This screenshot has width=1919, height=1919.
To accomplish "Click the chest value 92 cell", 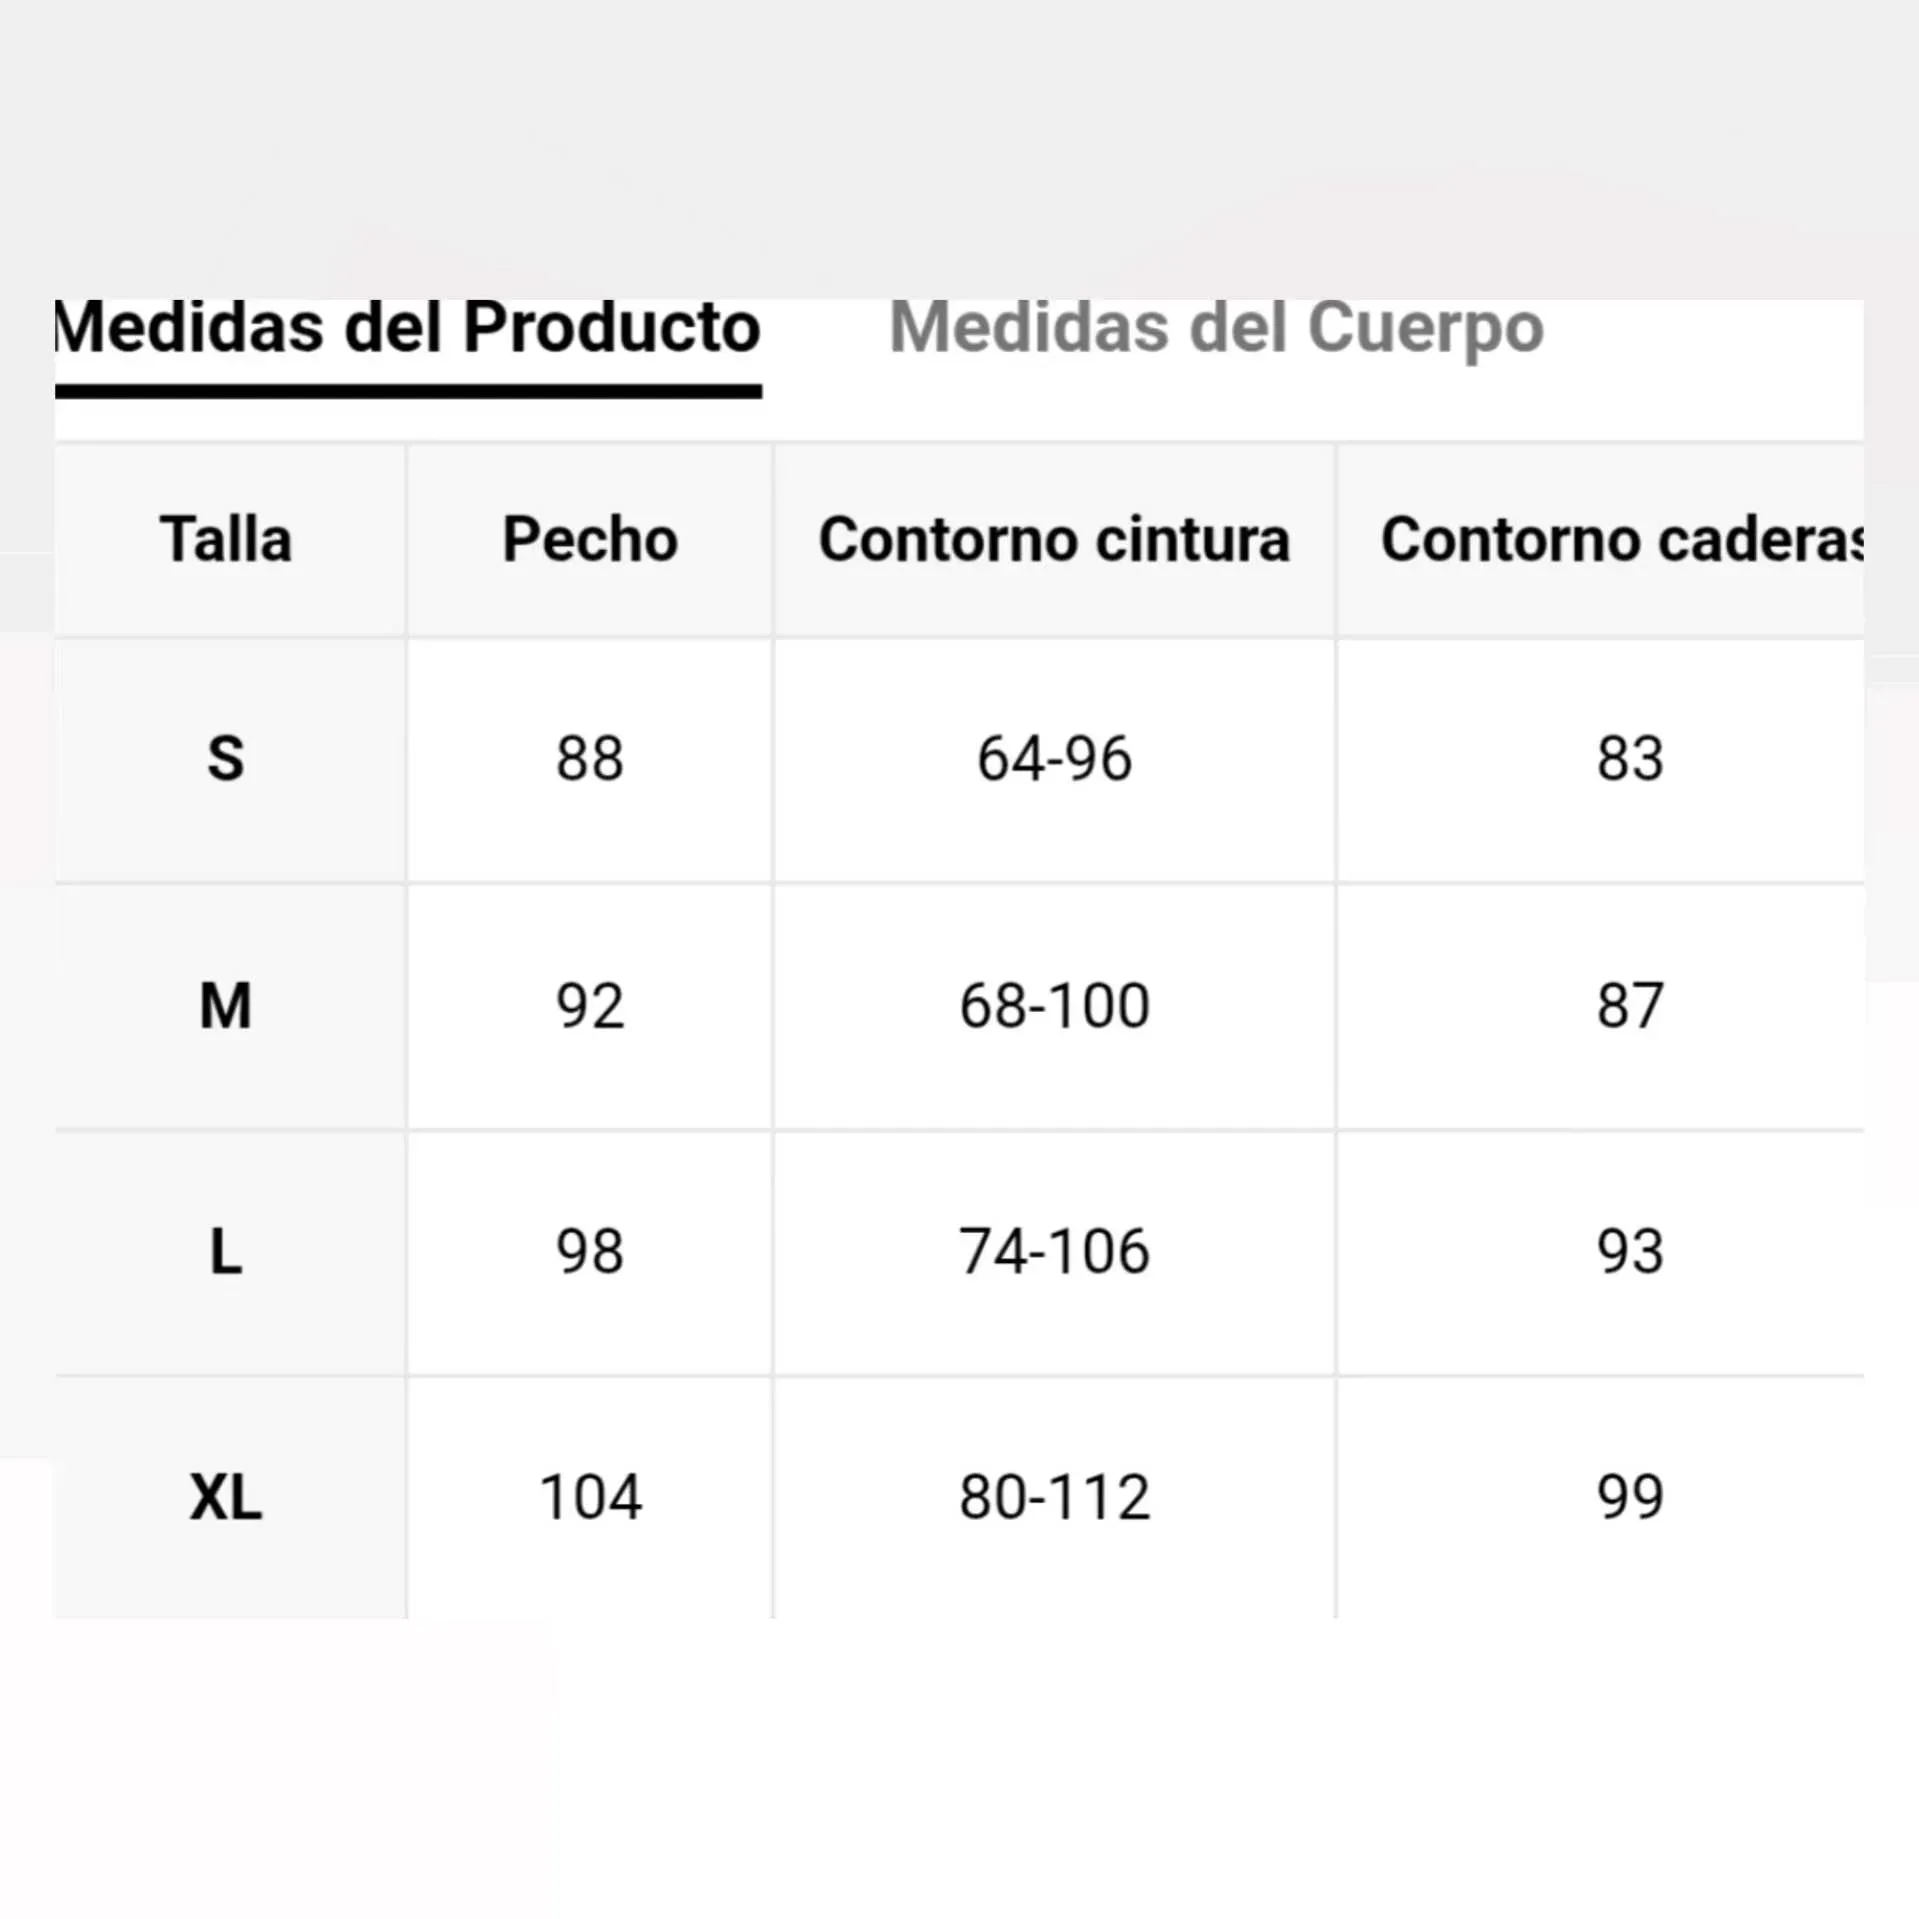I will point(590,1005).
